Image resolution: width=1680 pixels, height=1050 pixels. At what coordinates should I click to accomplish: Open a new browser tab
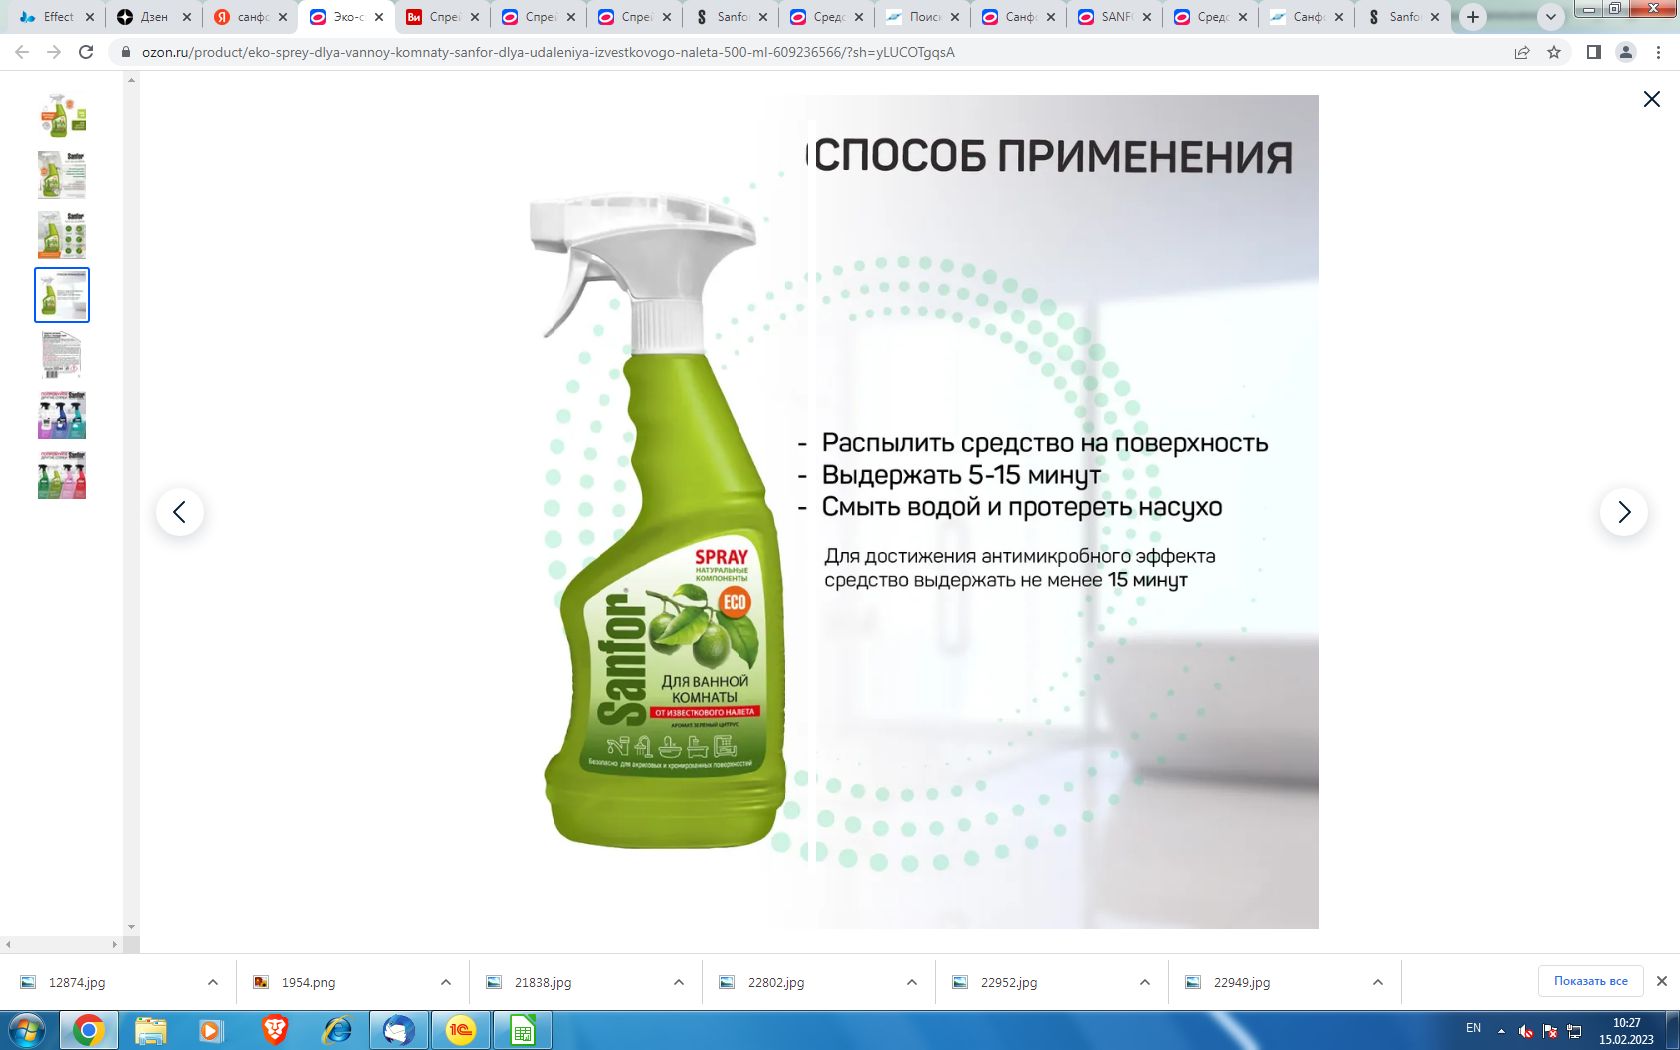tap(1473, 17)
